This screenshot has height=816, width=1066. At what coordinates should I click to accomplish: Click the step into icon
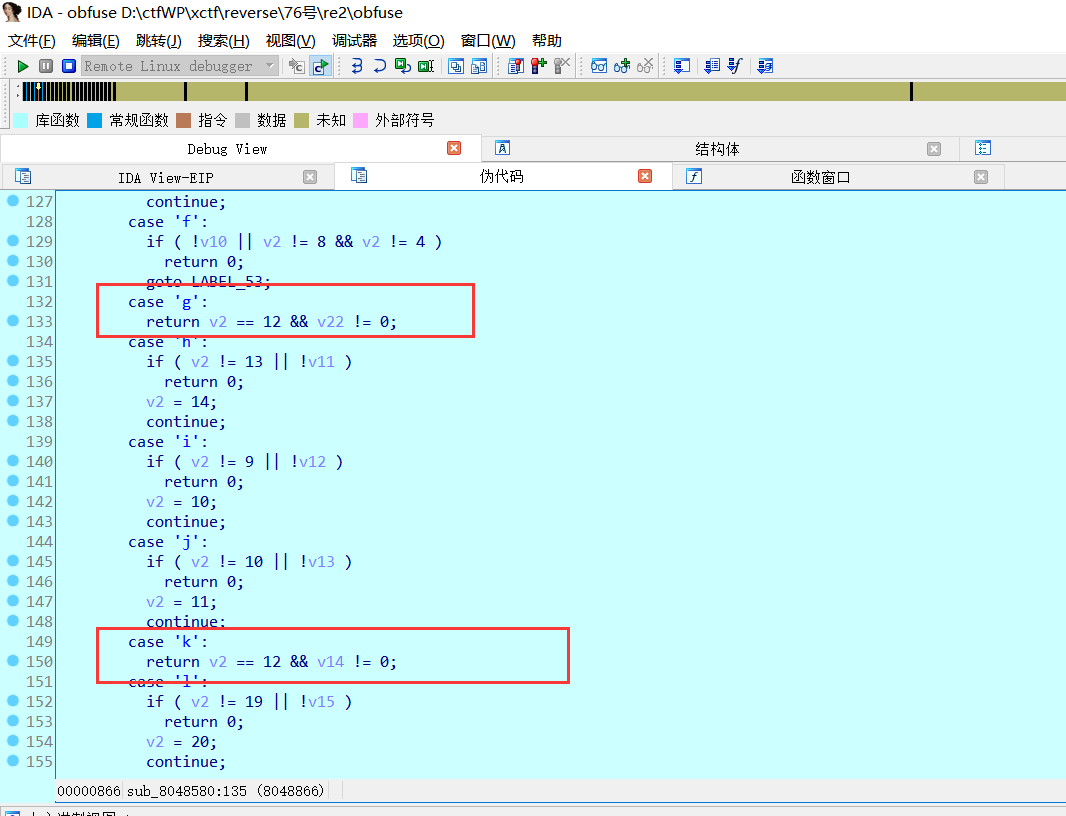(x=357, y=66)
